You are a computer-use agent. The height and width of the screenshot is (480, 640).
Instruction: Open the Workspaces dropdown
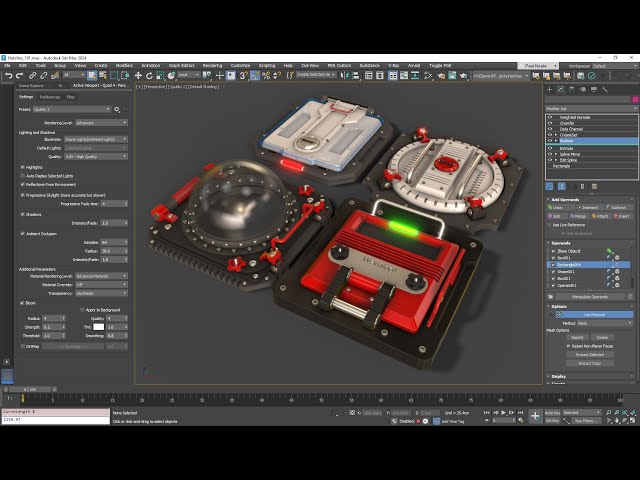[615, 66]
